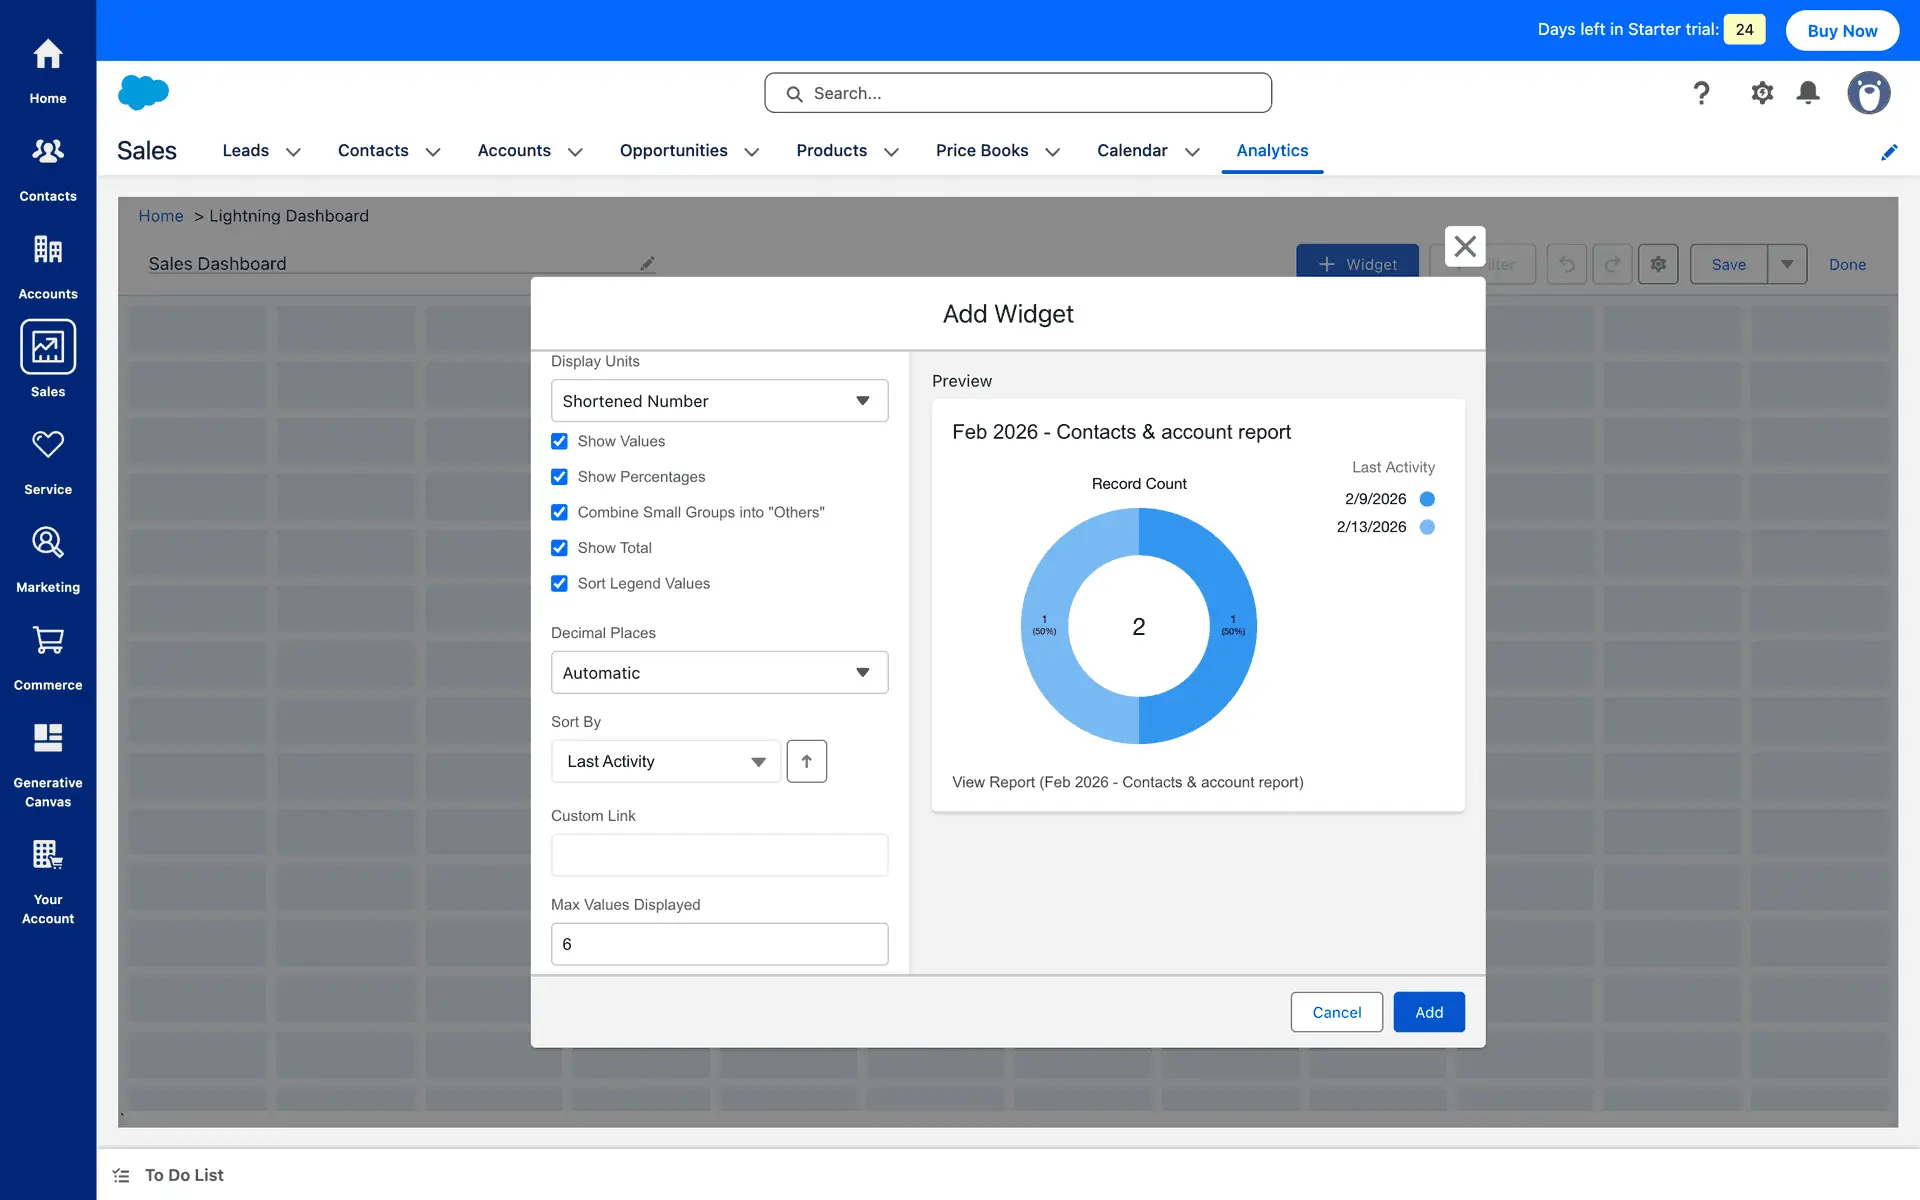The width and height of the screenshot is (1920, 1200).
Task: Click the help question mark icon
Action: (x=1701, y=93)
